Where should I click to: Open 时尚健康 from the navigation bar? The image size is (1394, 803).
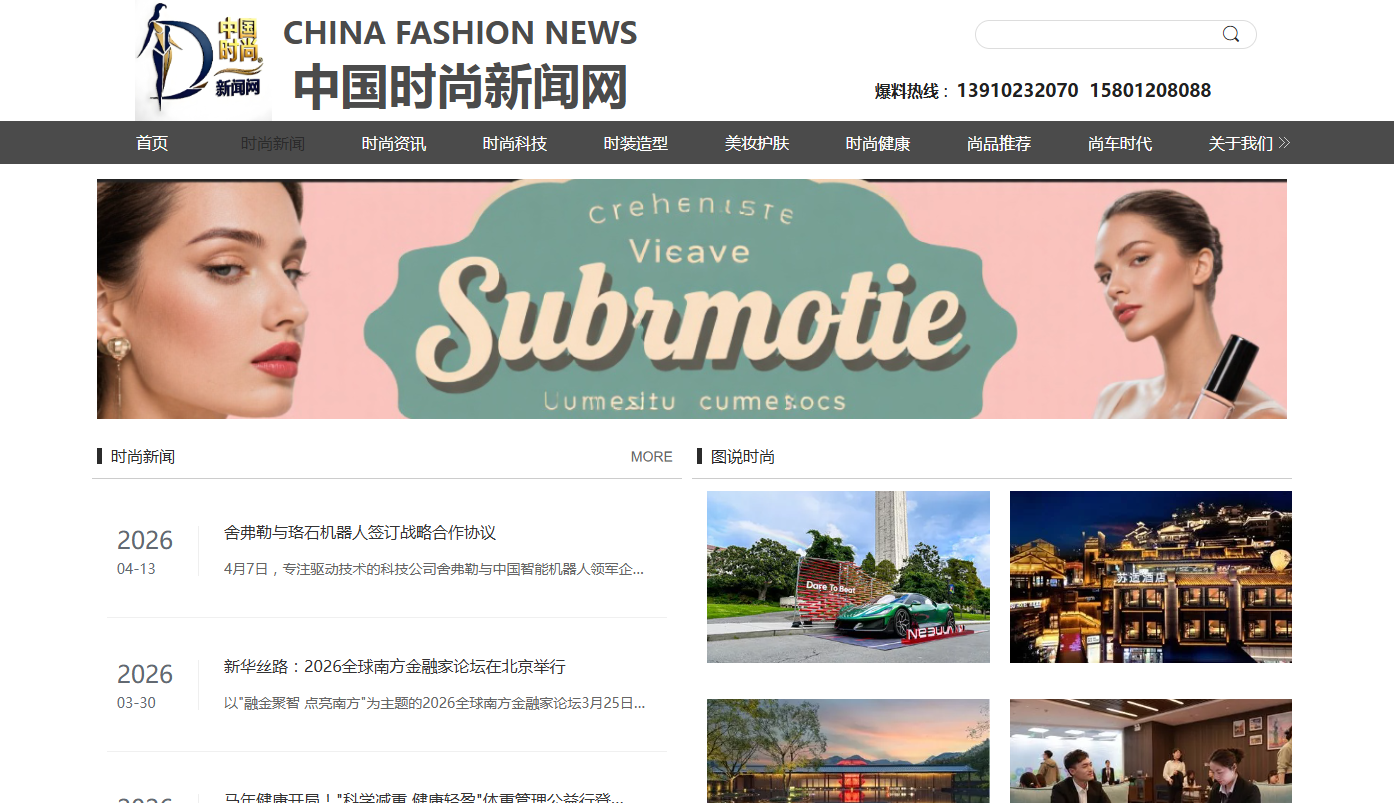pyautogui.click(x=878, y=143)
